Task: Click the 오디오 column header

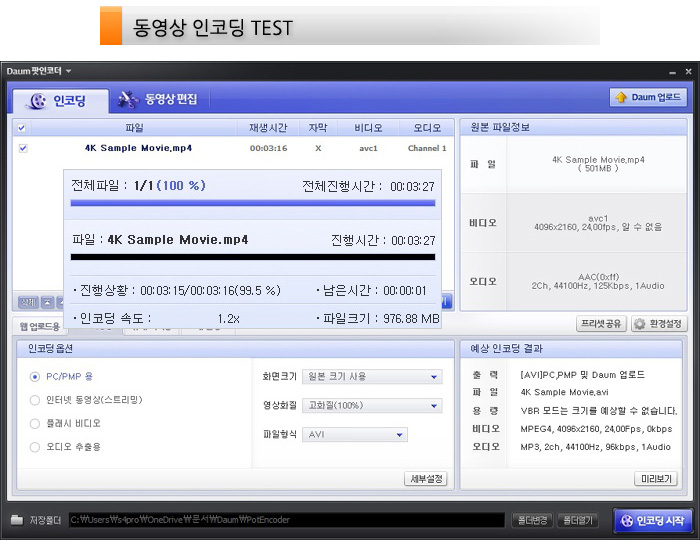Action: [x=427, y=128]
